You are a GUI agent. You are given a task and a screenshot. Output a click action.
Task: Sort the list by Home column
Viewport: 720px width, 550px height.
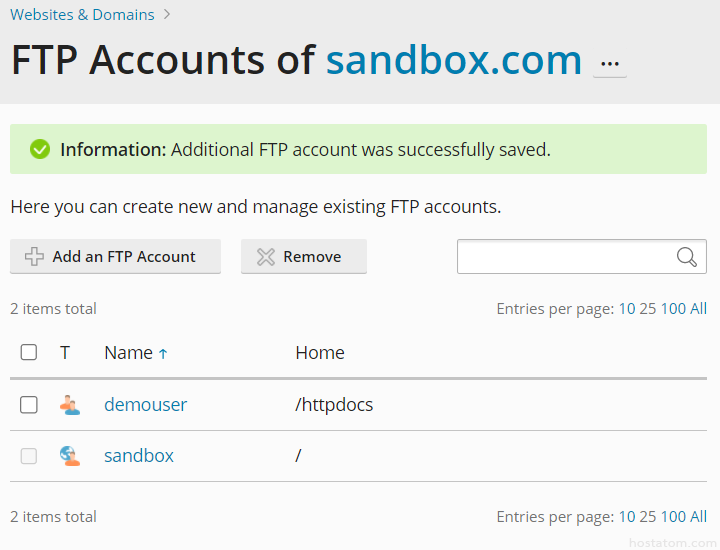pos(320,353)
